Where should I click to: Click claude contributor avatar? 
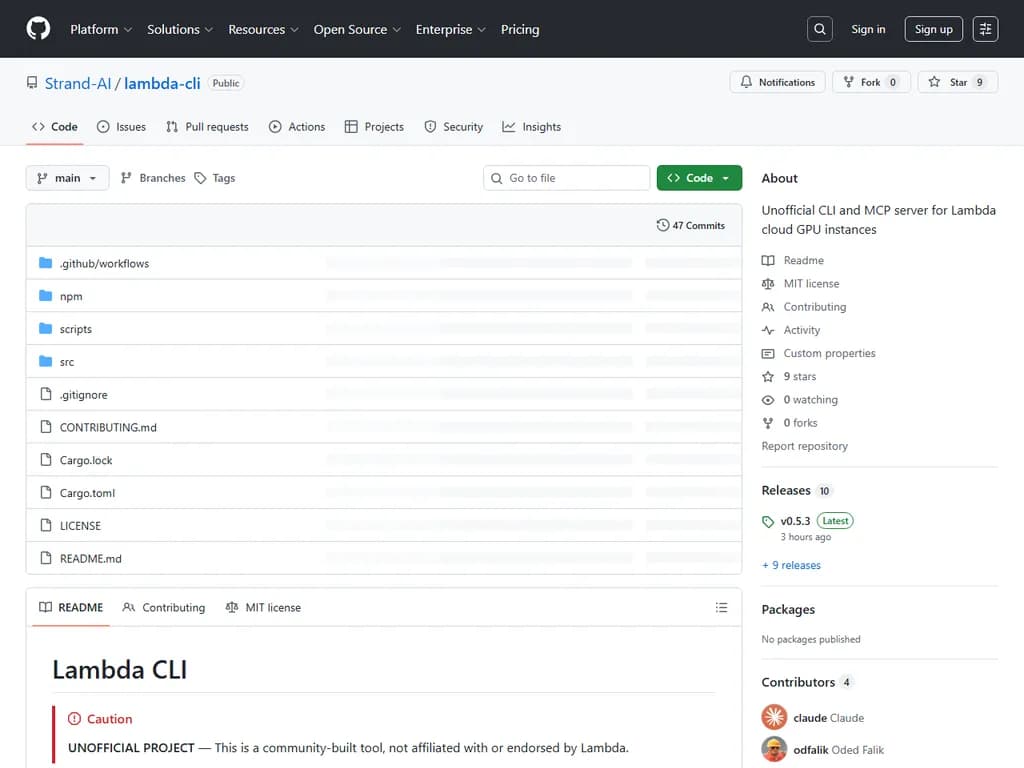tap(774, 717)
